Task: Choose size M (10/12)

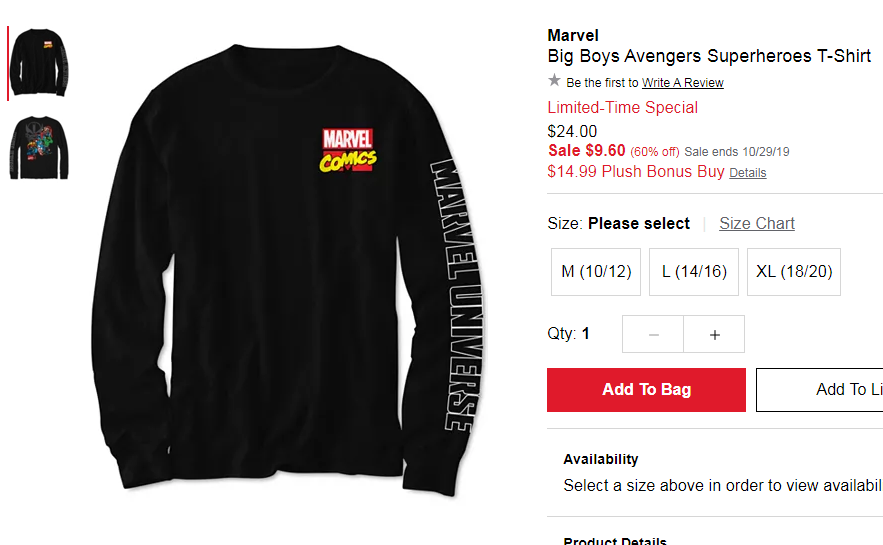Action: click(x=596, y=272)
